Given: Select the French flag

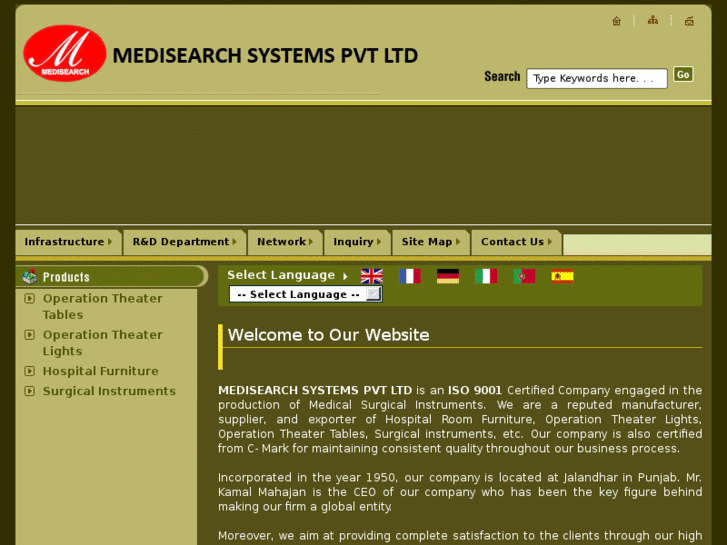Looking at the screenshot, I should 410,276.
